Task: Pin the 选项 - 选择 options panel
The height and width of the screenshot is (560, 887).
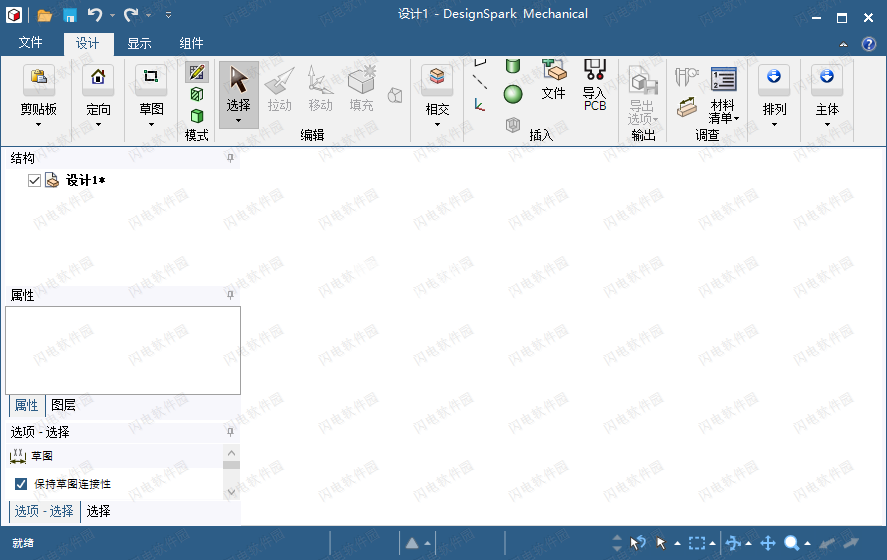Action: click(230, 432)
